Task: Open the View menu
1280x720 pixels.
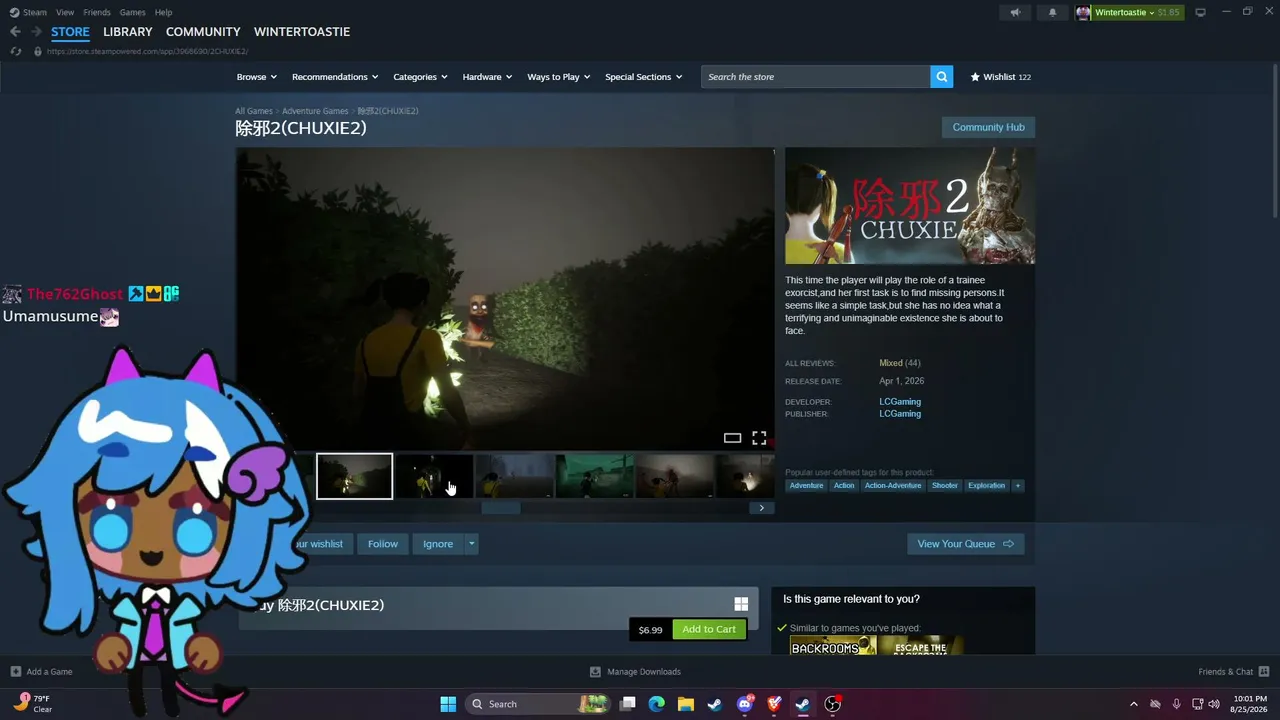Action: pyautogui.click(x=65, y=12)
